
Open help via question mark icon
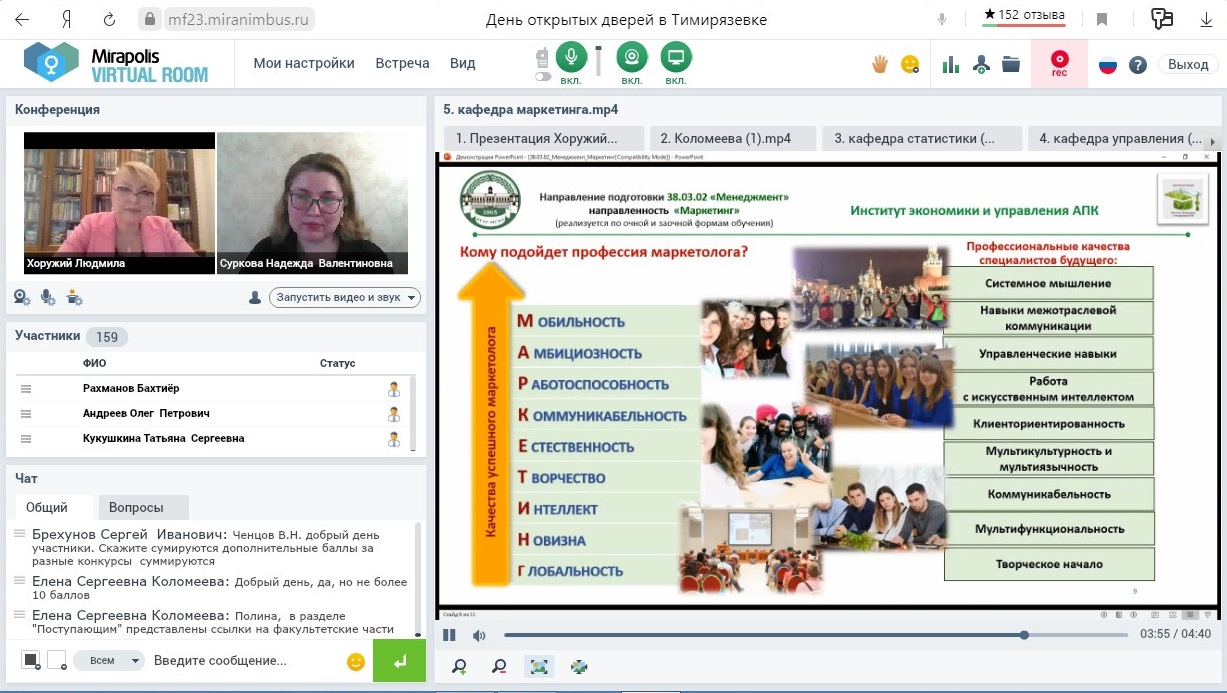pyautogui.click(x=1137, y=64)
